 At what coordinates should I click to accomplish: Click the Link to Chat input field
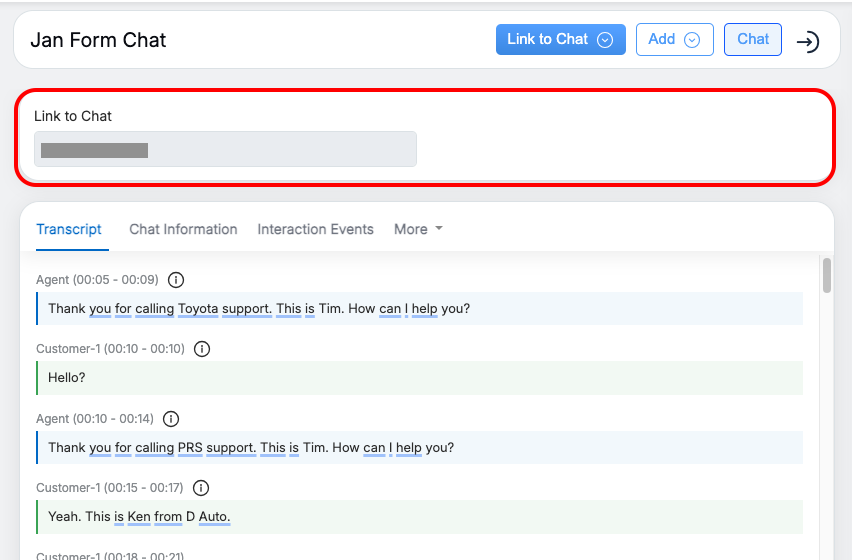(225, 149)
